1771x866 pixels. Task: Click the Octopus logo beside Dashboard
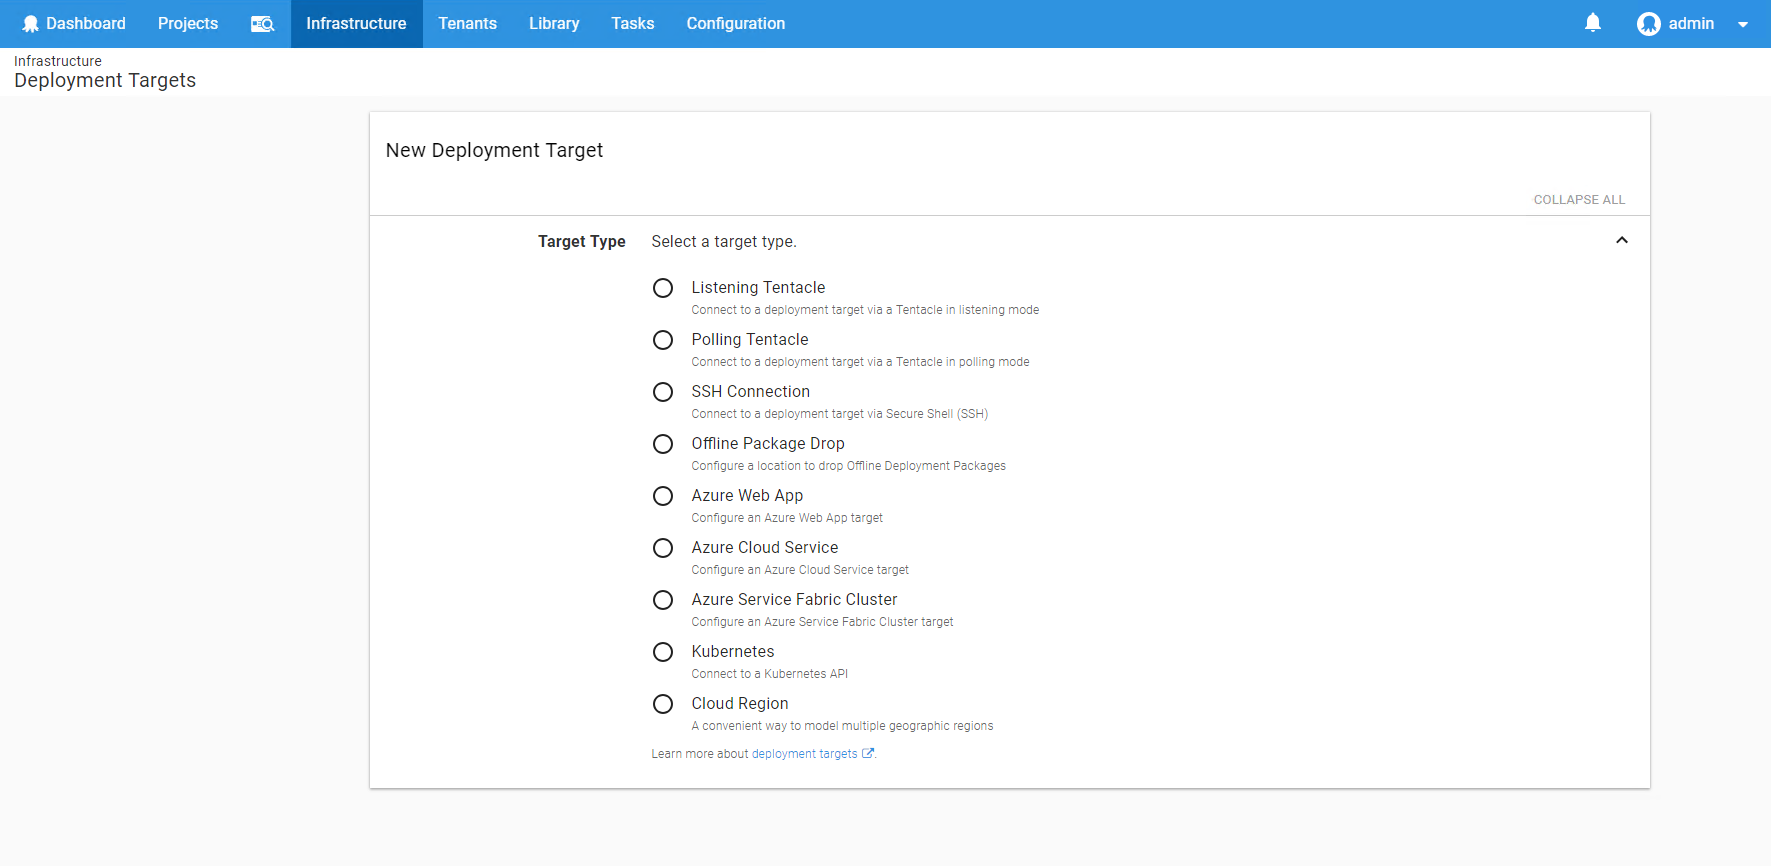tap(31, 24)
